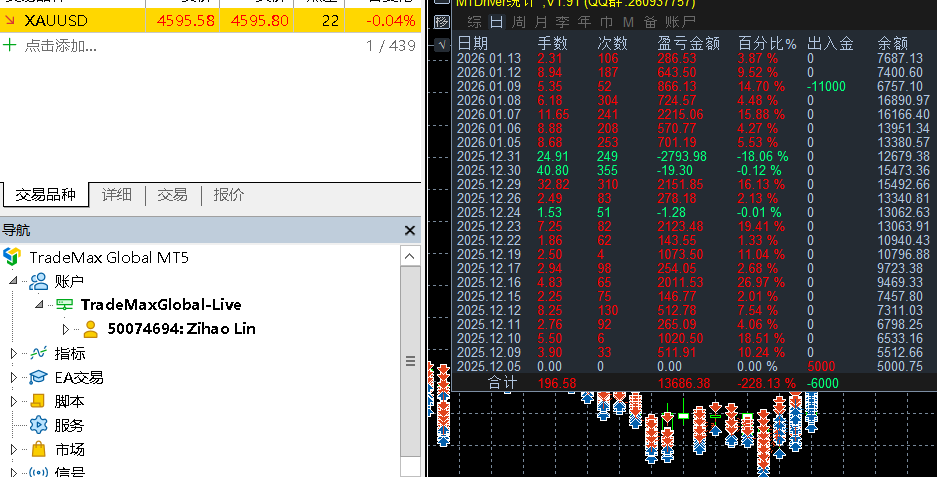Click the 盈亏金额 column header
937x477 pixels.
[x=688, y=43]
